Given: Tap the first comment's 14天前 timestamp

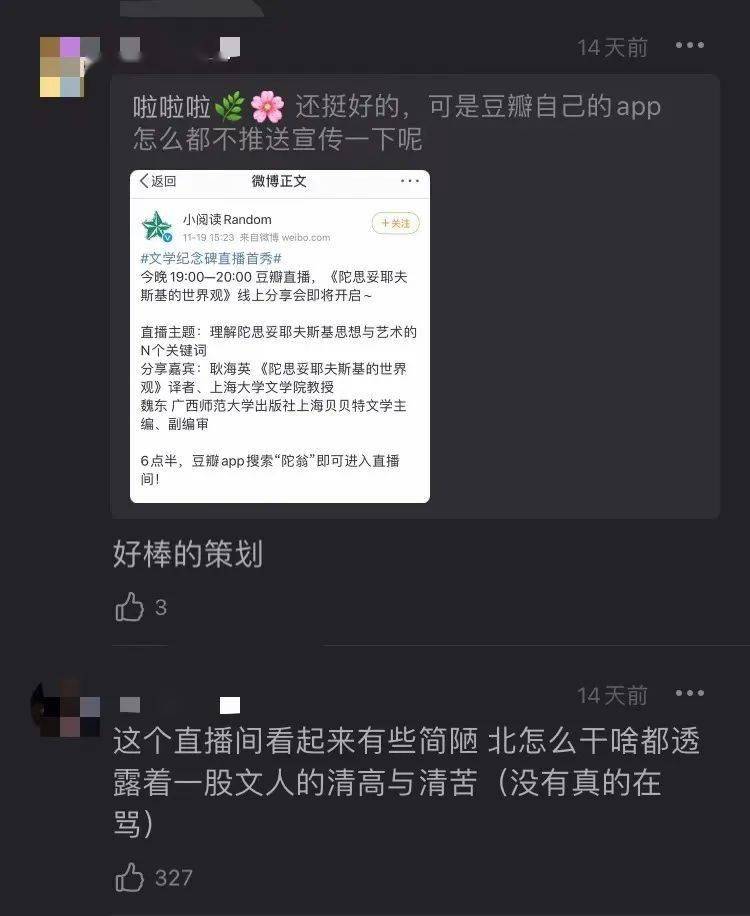Looking at the screenshot, I should click(613, 47).
